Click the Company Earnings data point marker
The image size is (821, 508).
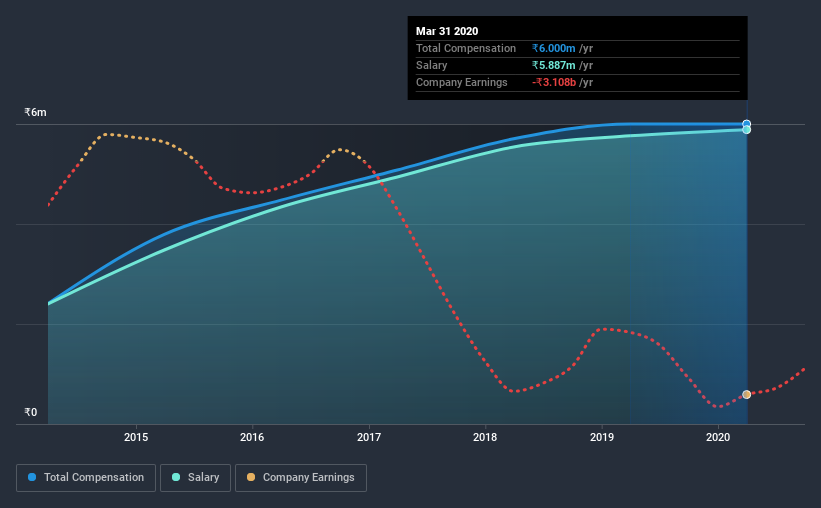coord(747,394)
